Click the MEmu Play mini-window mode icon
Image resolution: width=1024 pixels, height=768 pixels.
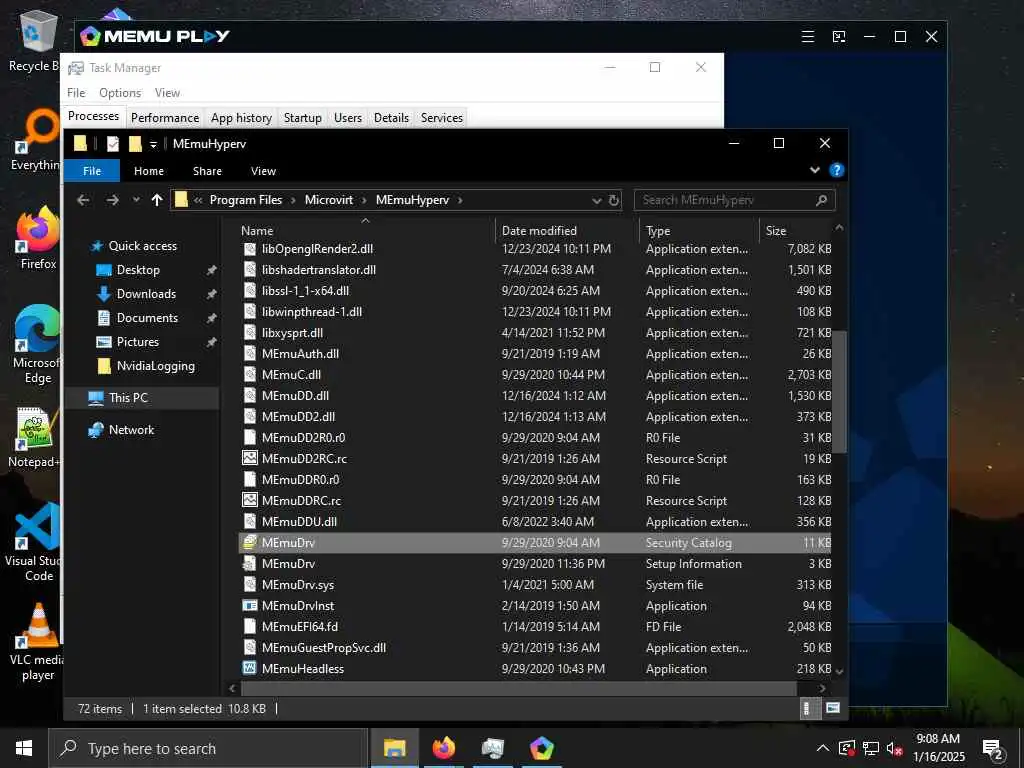(839, 37)
